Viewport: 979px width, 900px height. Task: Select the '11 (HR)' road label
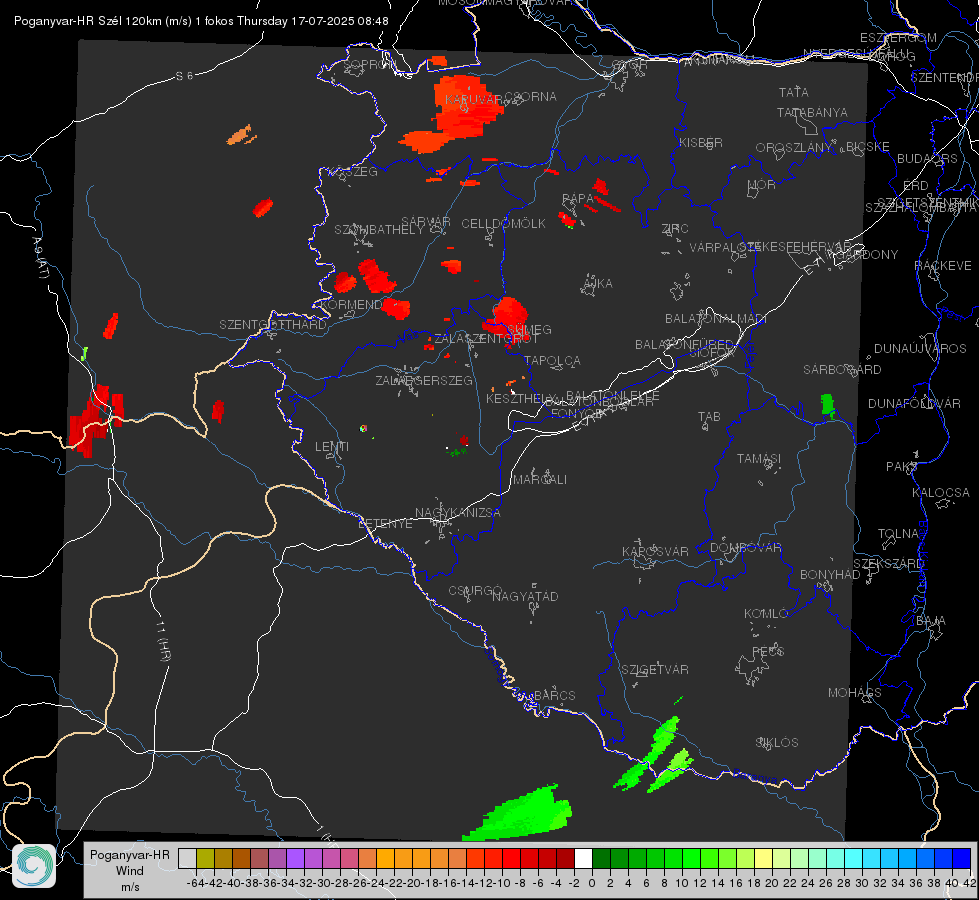[x=164, y=640]
